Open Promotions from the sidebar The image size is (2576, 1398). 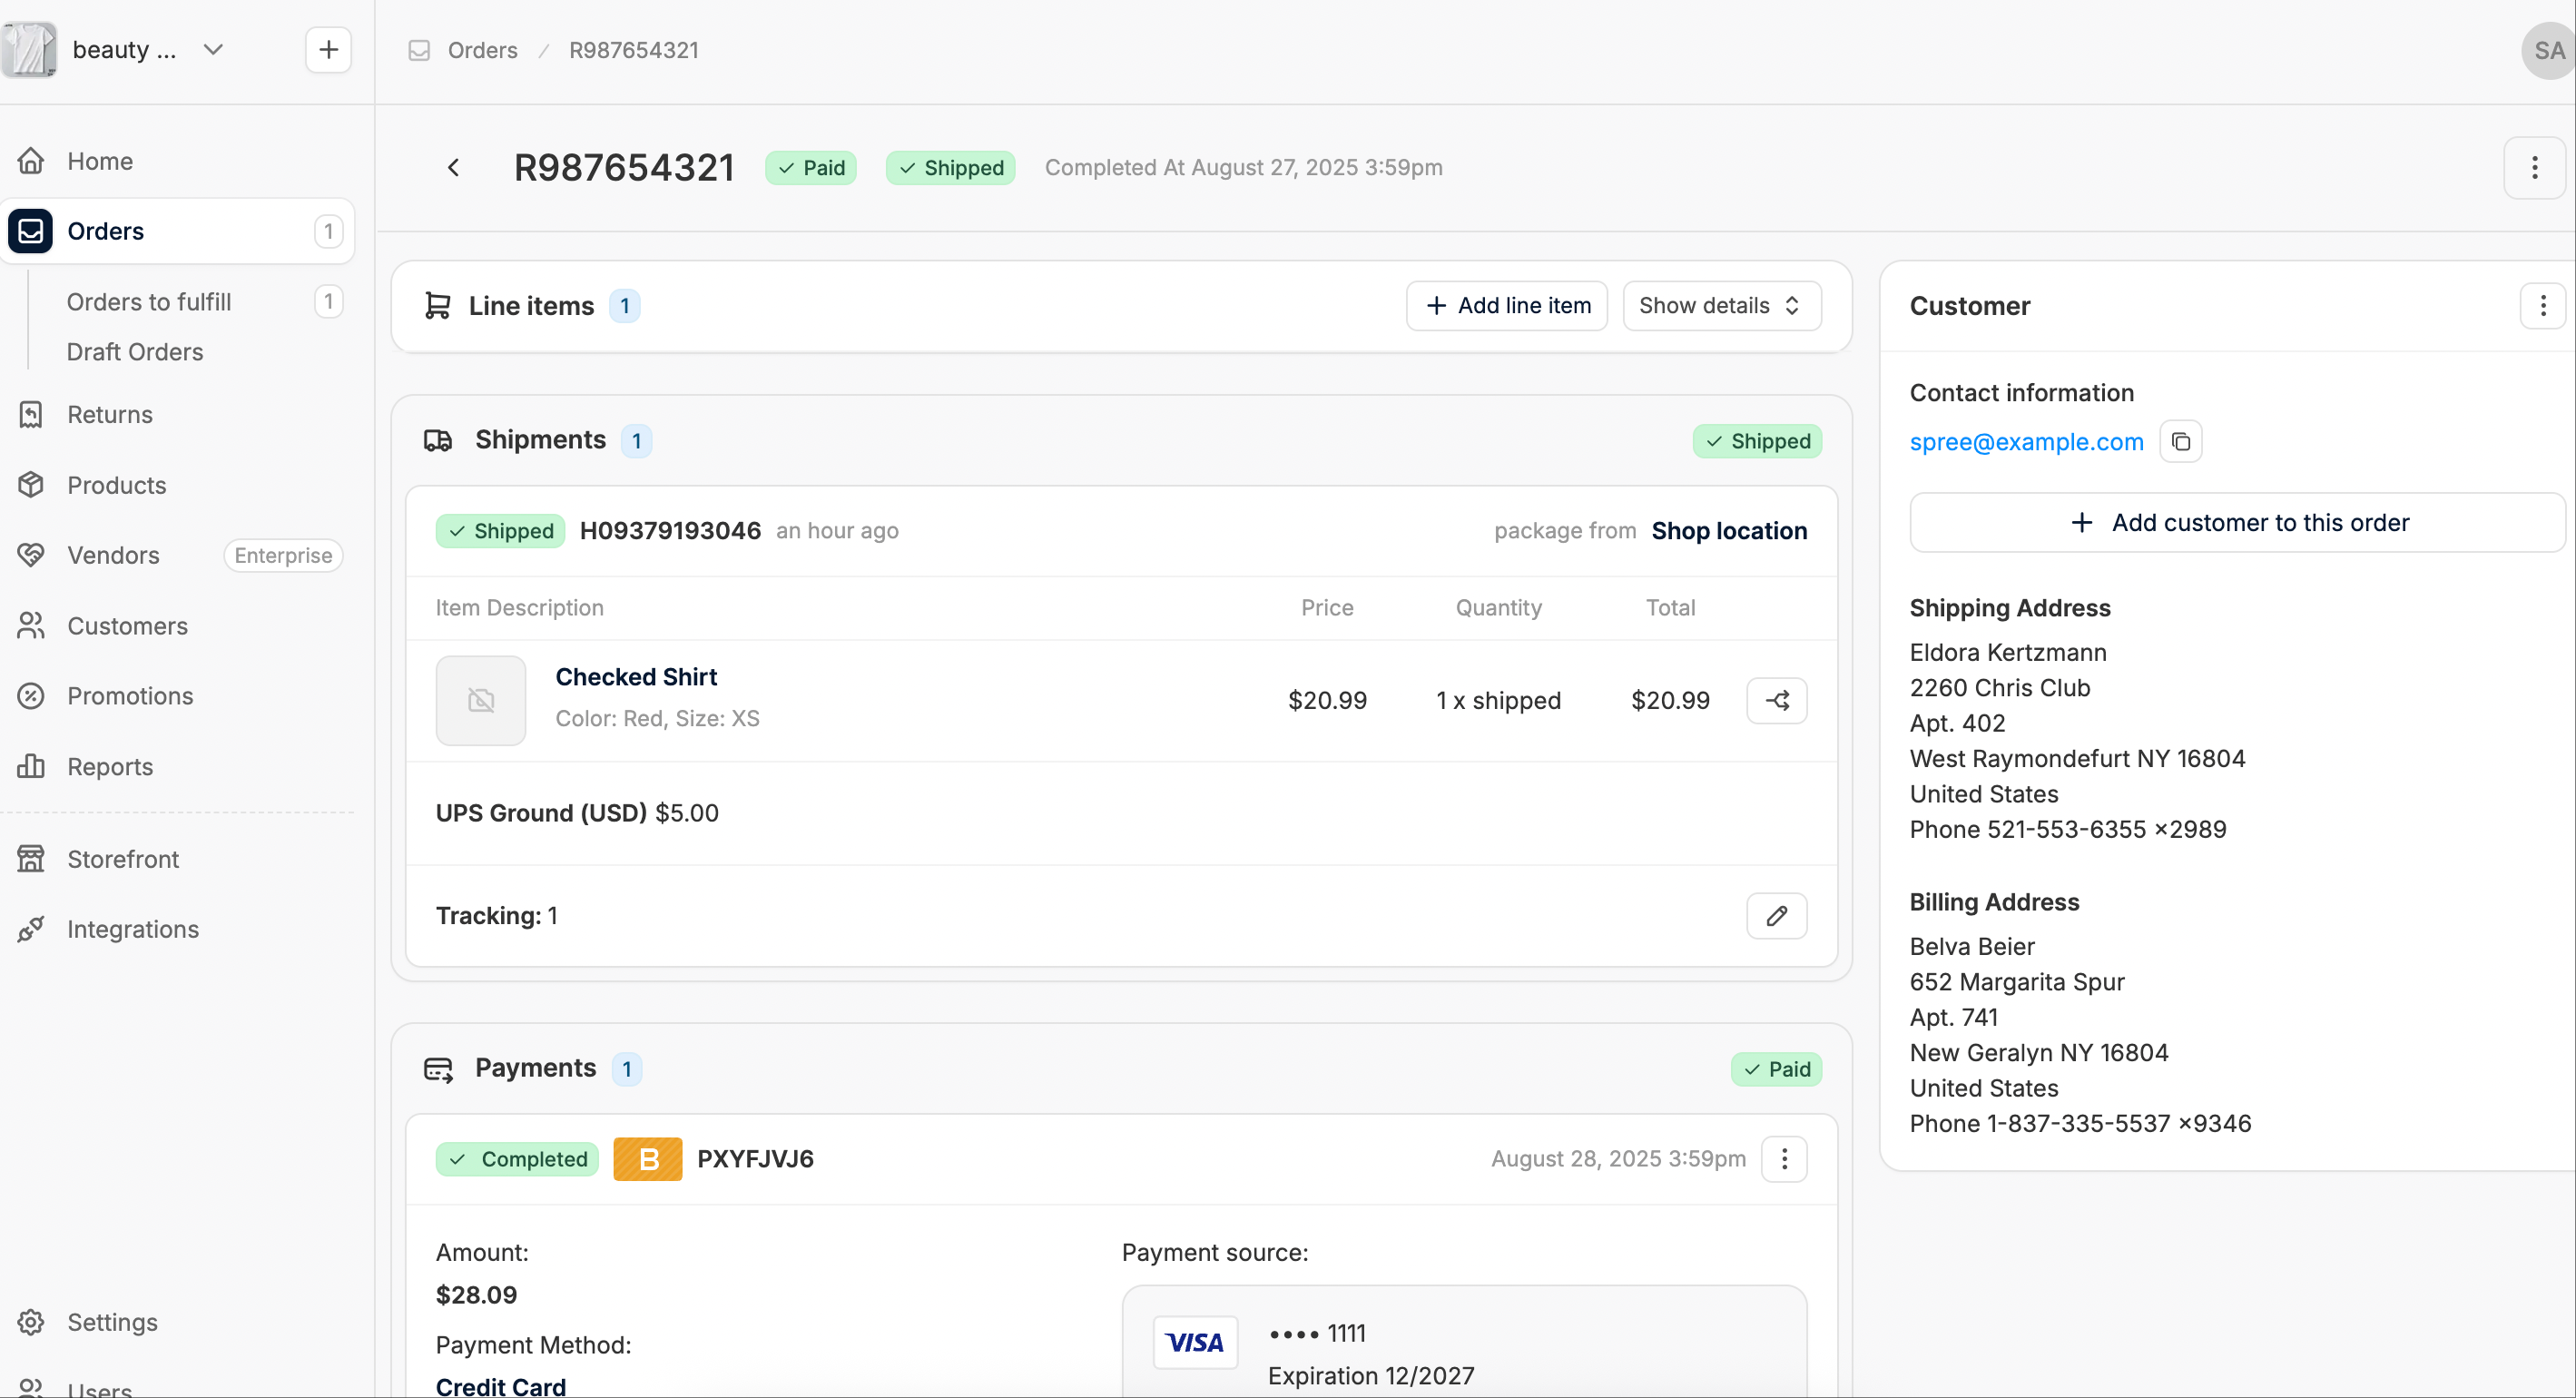pyautogui.click(x=130, y=695)
